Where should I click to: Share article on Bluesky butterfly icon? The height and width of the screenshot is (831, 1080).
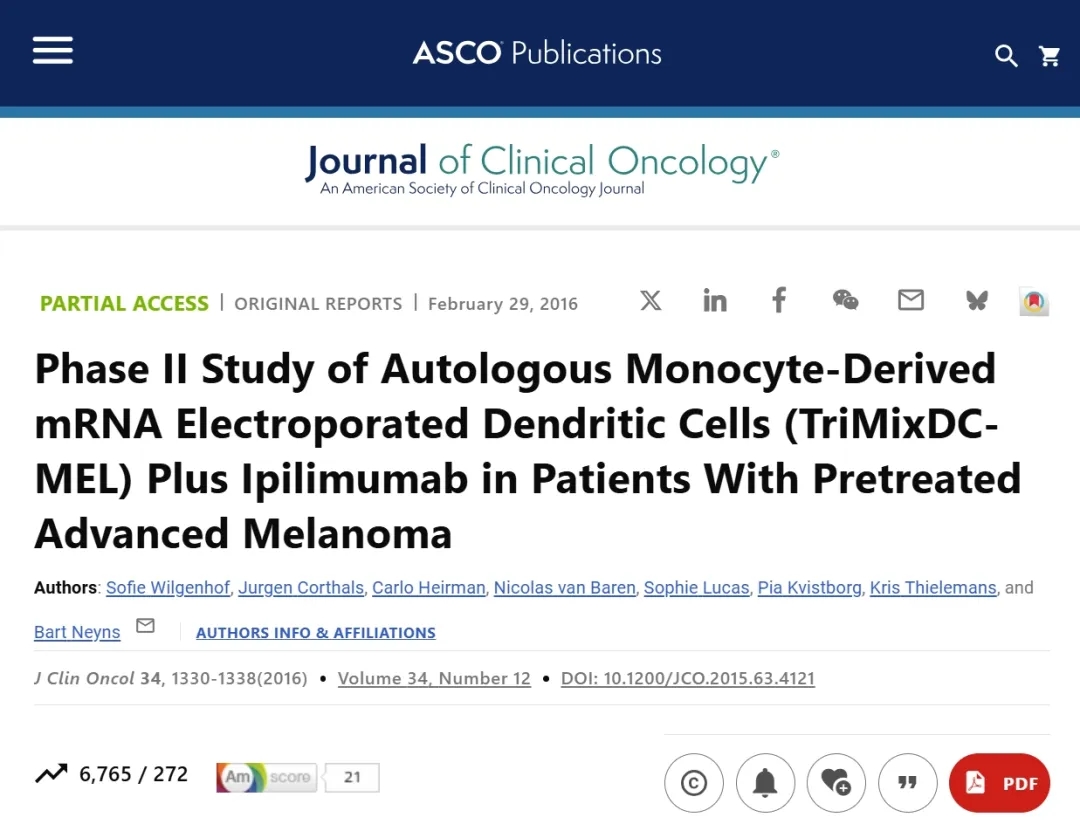tap(976, 300)
